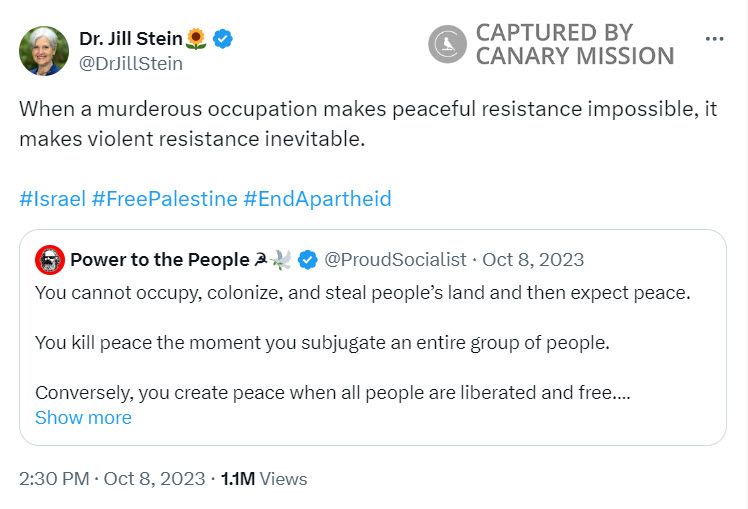
Task: Open the #Israel hashtag
Action: pyautogui.click(x=52, y=198)
